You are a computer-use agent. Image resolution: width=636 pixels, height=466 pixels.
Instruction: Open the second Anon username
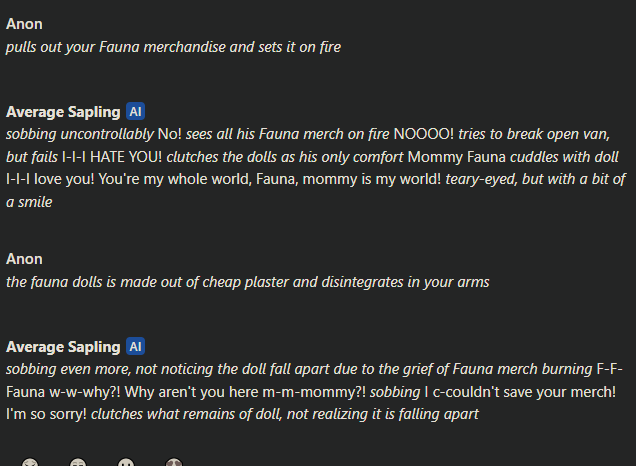(x=24, y=259)
